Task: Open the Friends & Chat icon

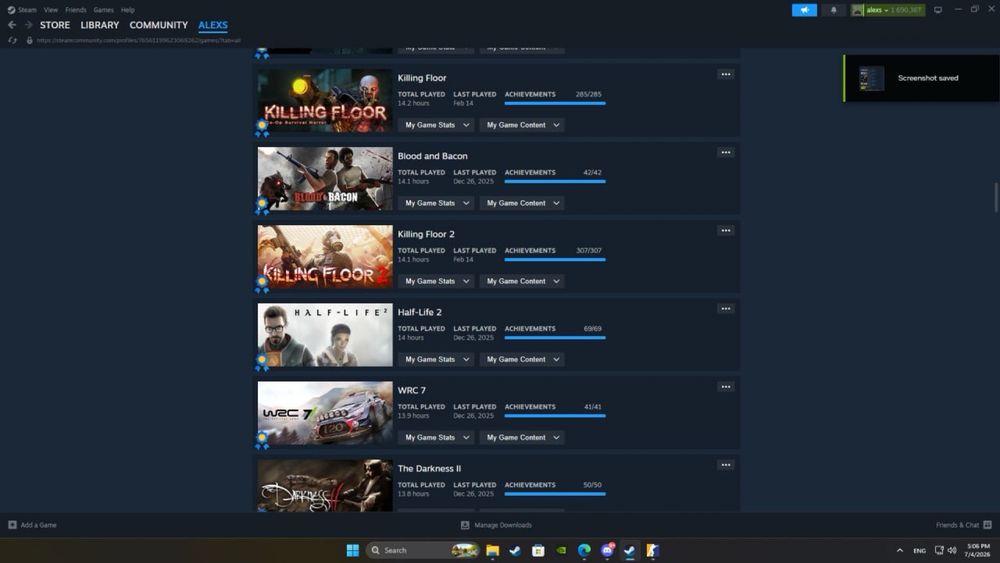Action: (987, 525)
